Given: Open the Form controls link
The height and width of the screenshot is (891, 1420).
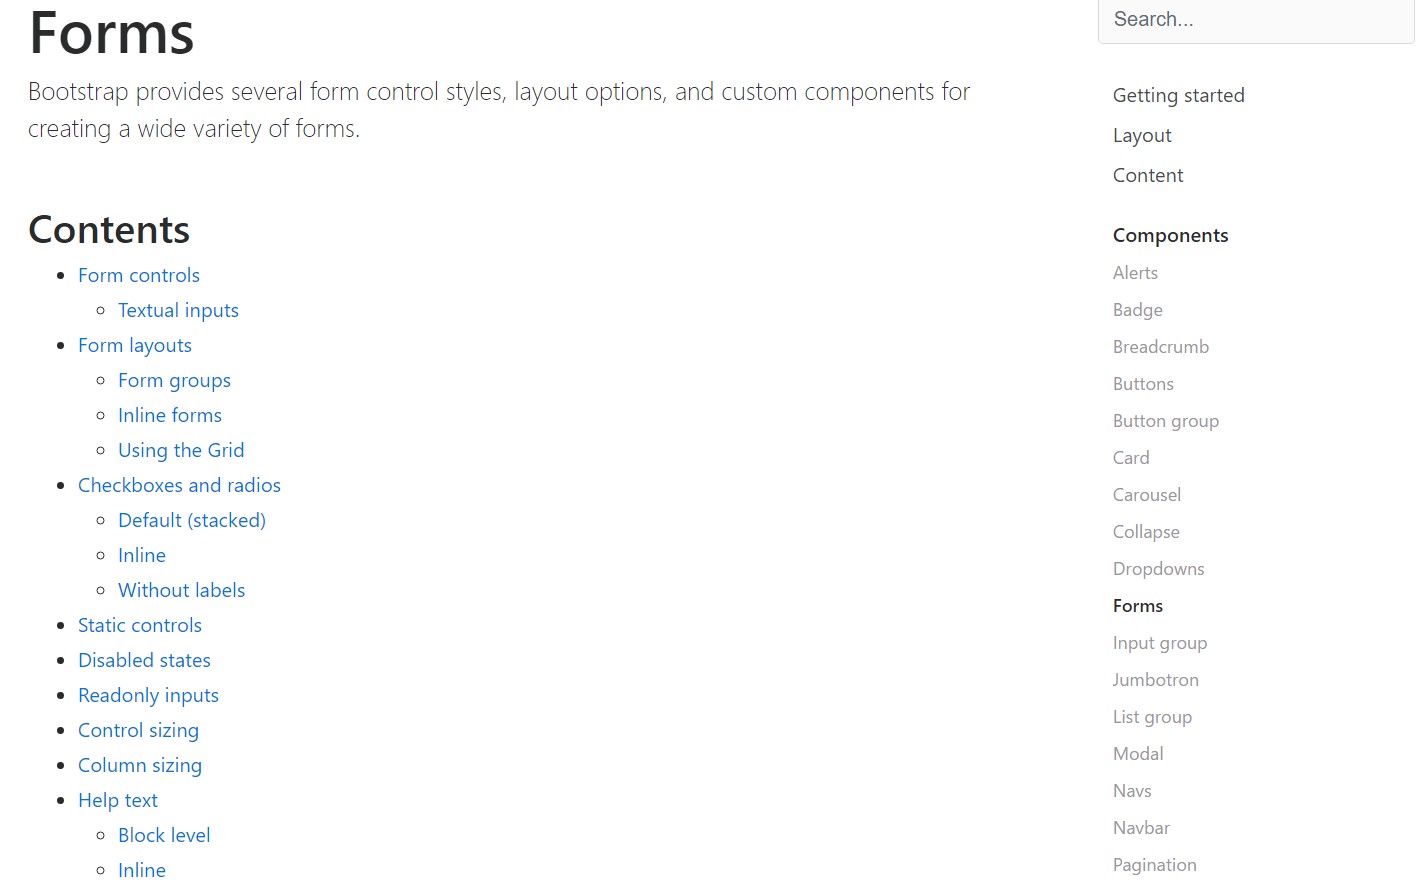Looking at the screenshot, I should click(138, 275).
